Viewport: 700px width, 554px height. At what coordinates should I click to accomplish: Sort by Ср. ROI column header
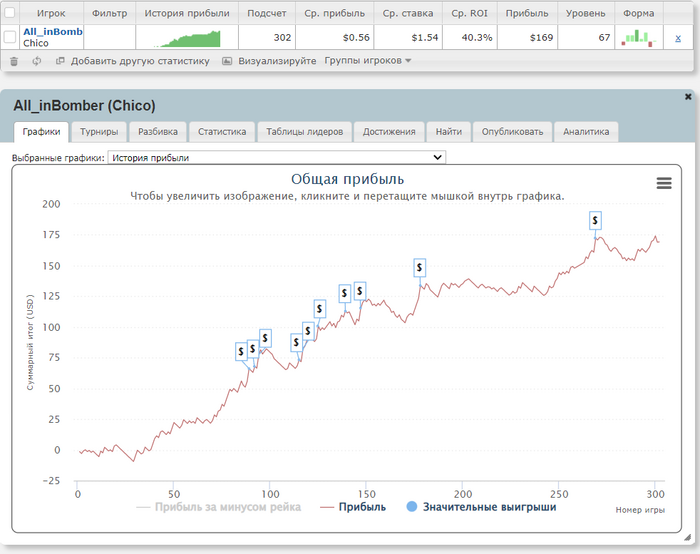tap(469, 13)
